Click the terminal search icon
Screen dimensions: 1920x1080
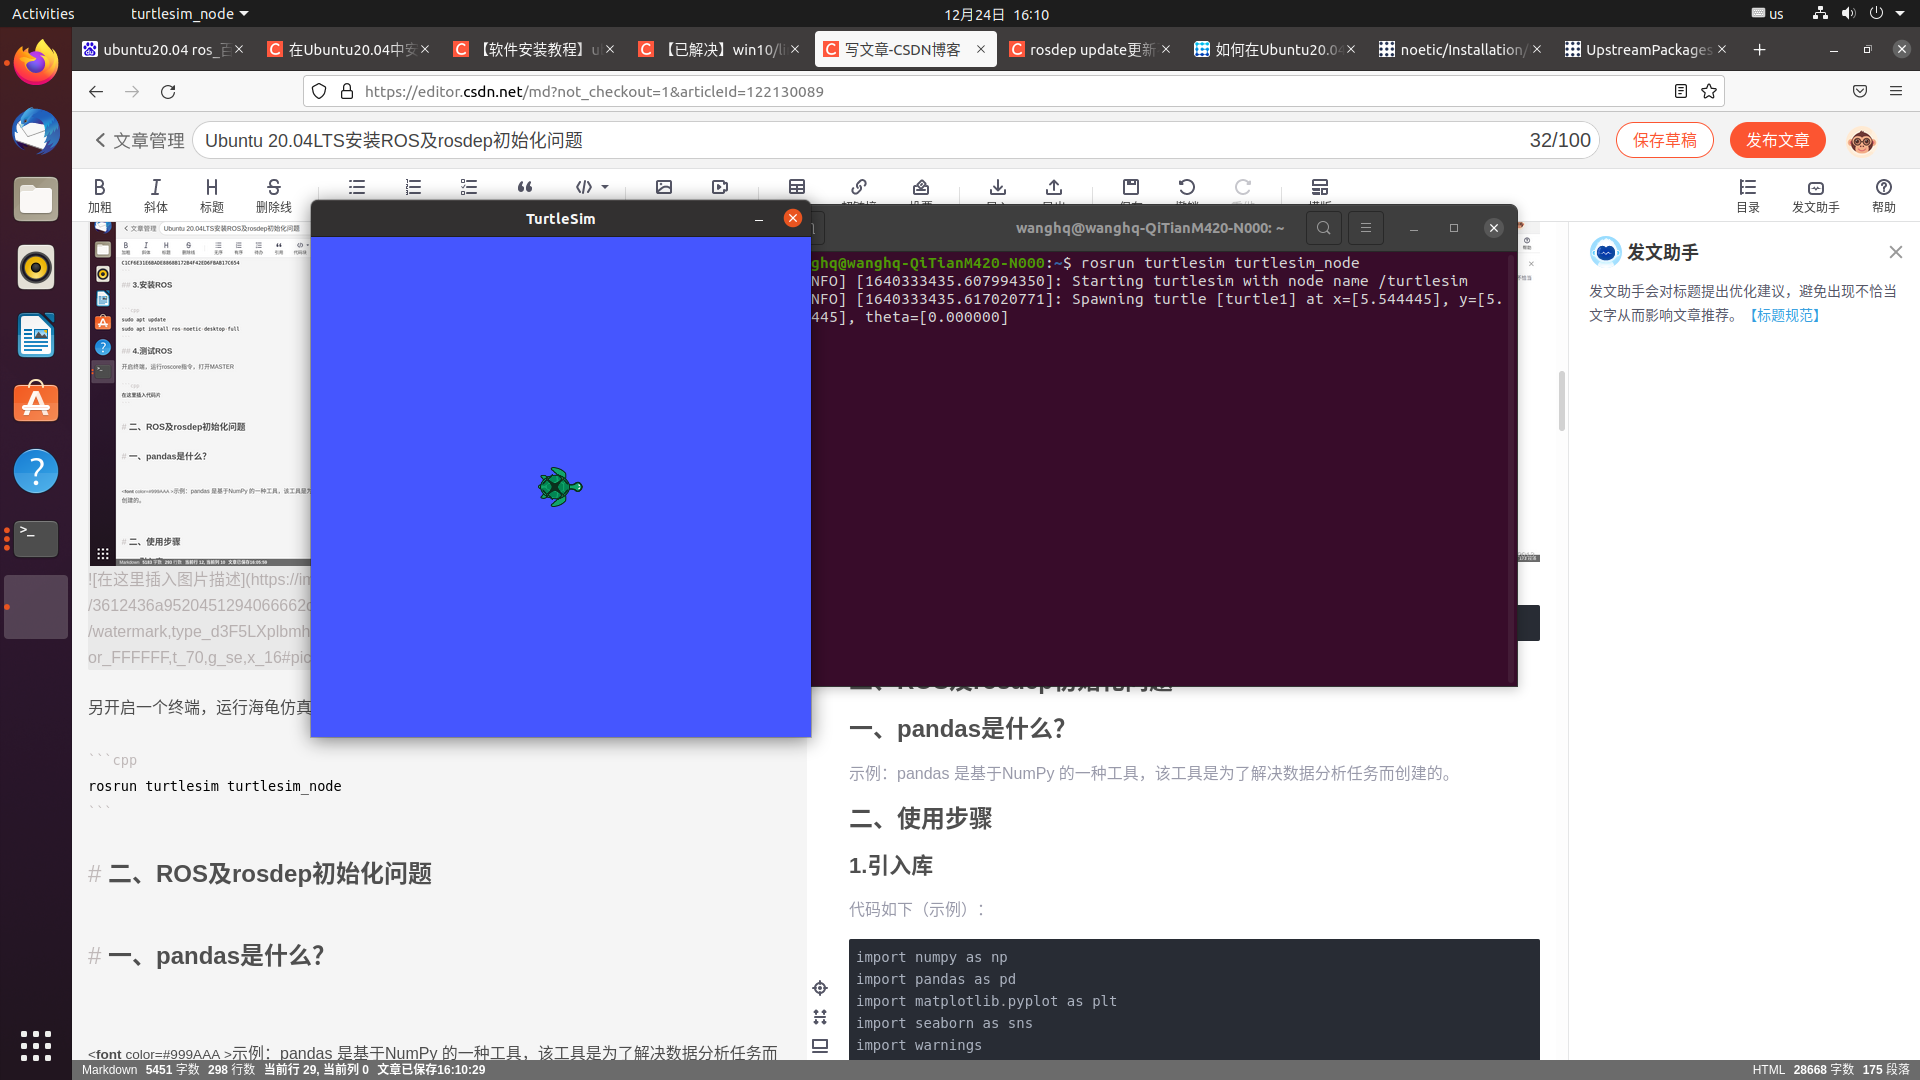click(x=1323, y=228)
